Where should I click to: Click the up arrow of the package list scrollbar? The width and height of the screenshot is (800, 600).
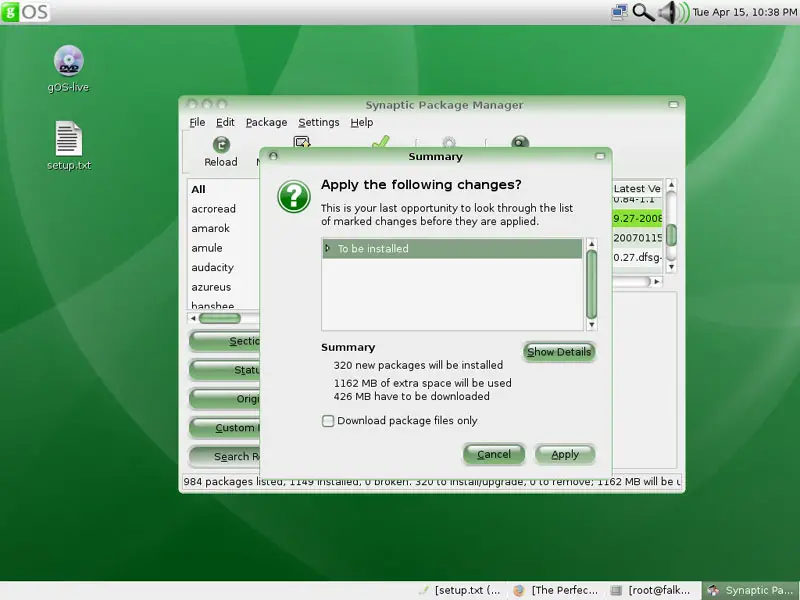point(671,184)
